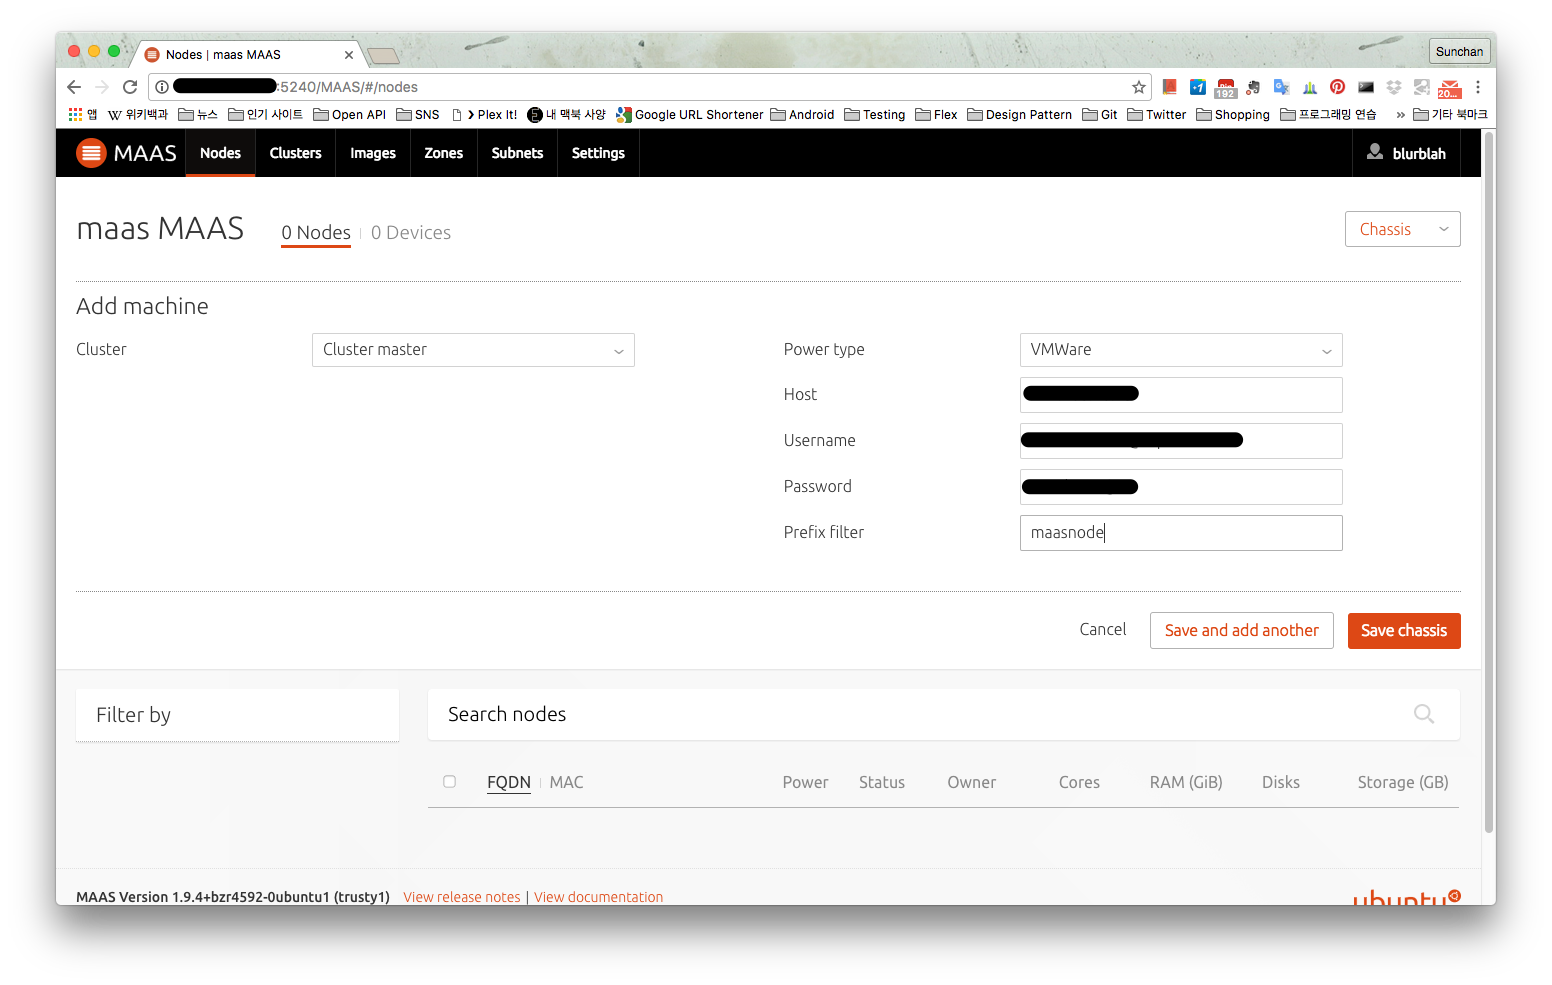This screenshot has height=985, width=1552.
Task: Open the Plex It! bookmark
Action: tap(484, 114)
